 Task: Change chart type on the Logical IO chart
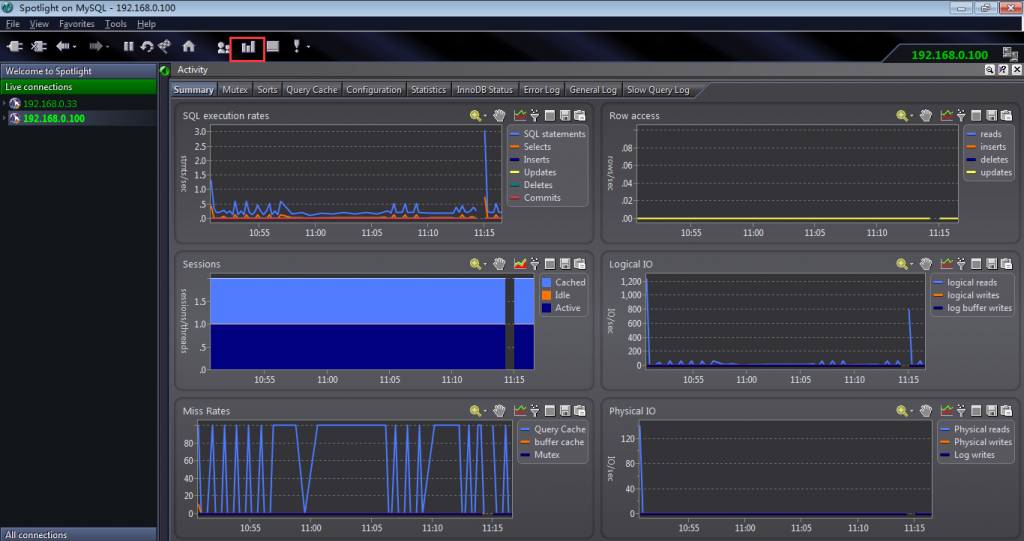tap(946, 264)
